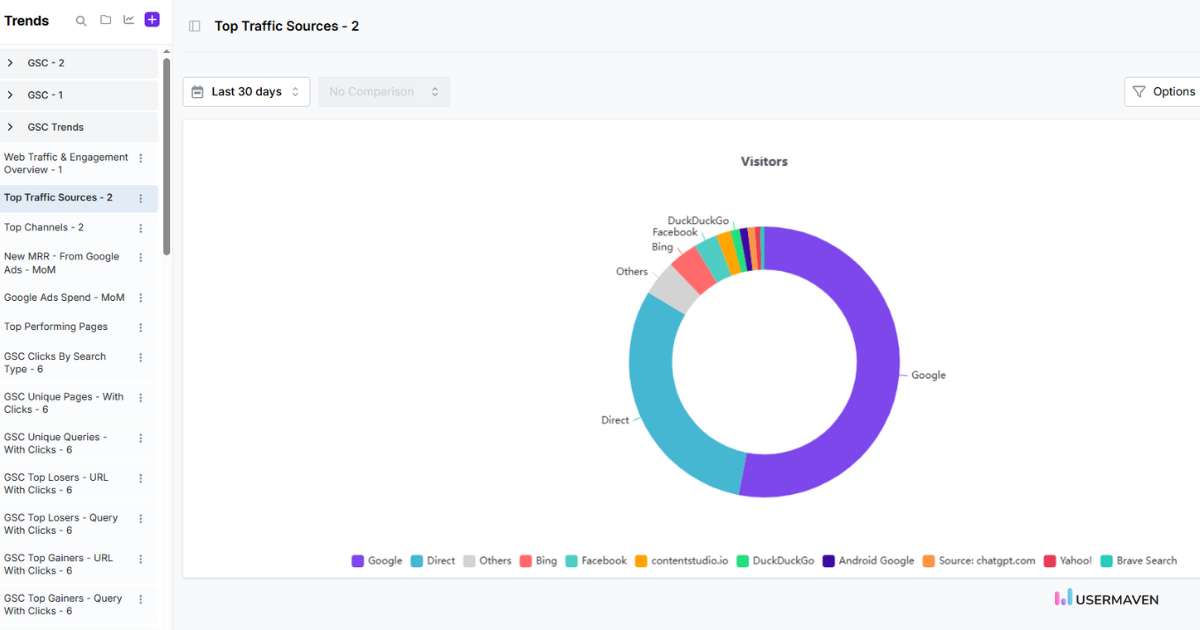This screenshot has height=630, width=1200.
Task: Toggle Others series in chart legend
Action: tap(487, 561)
